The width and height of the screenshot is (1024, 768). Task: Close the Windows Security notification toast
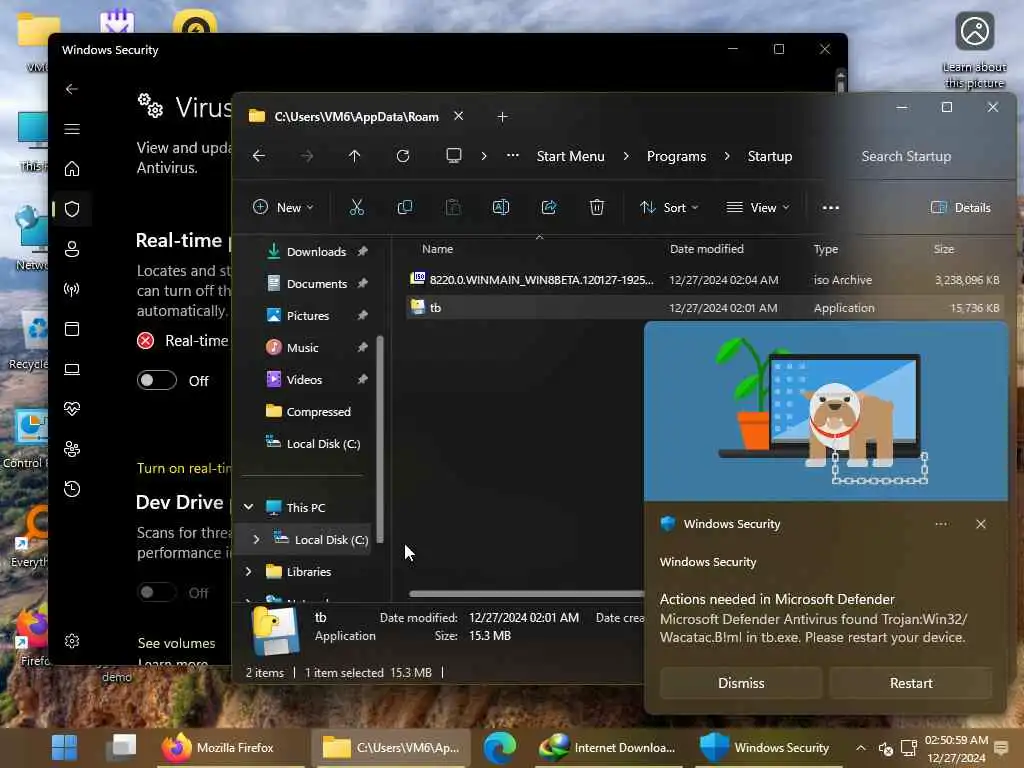tap(981, 524)
